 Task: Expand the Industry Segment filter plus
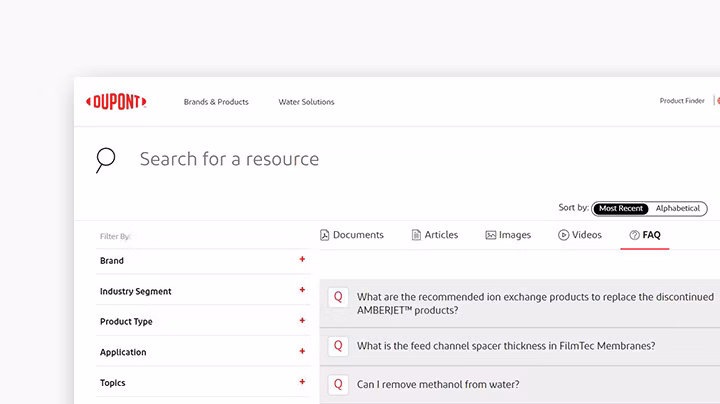tap(302, 290)
